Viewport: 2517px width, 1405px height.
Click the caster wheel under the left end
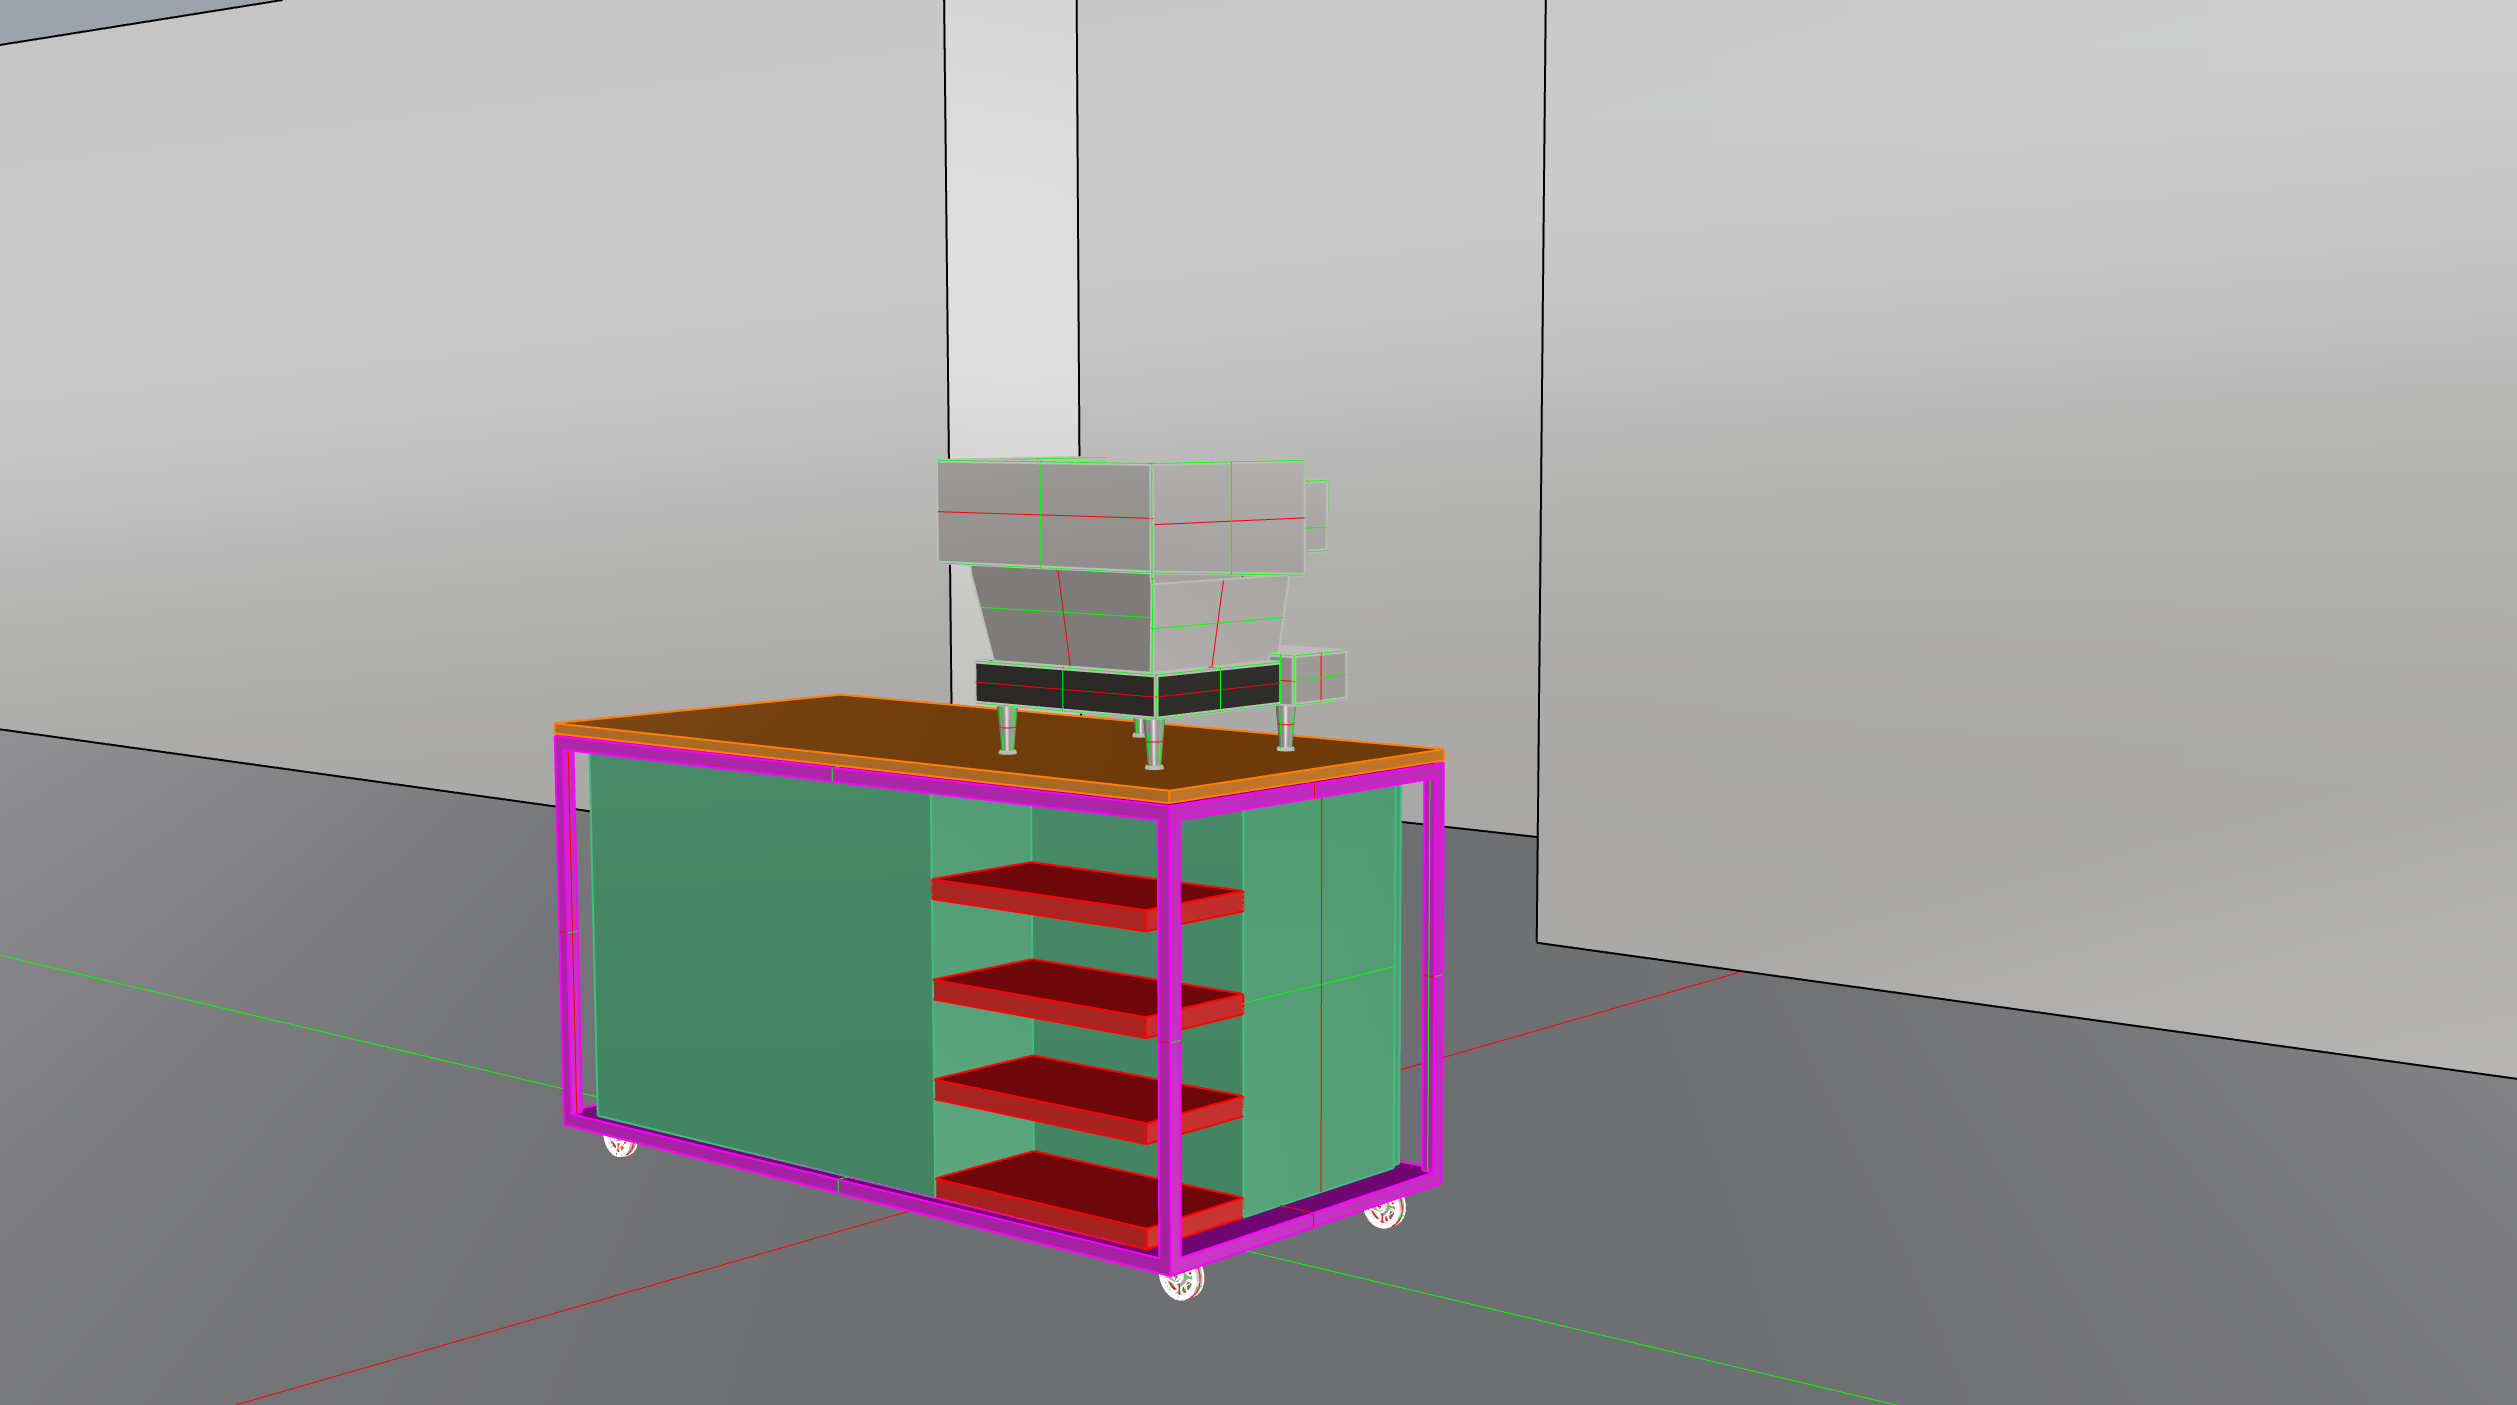click(620, 1146)
